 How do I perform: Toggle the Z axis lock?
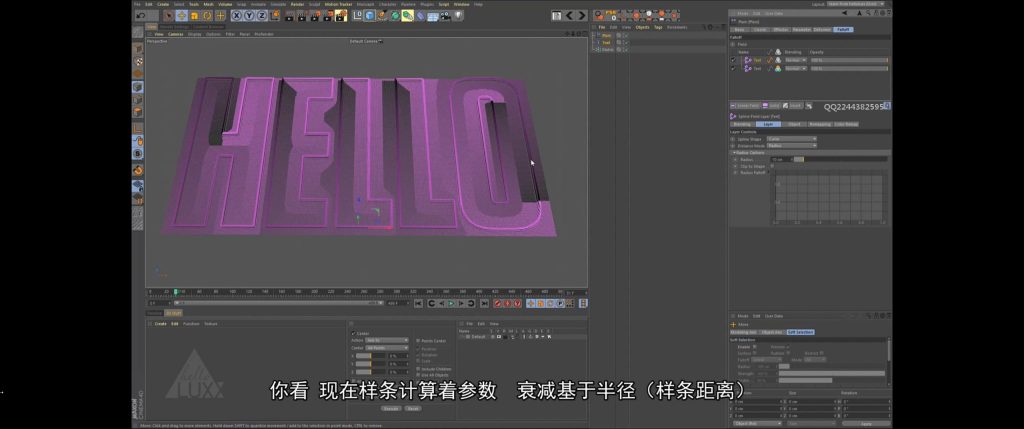260,16
